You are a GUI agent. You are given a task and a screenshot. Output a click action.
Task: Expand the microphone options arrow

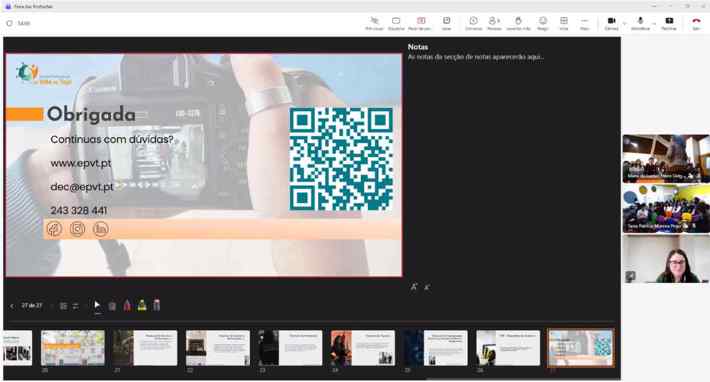click(x=654, y=23)
